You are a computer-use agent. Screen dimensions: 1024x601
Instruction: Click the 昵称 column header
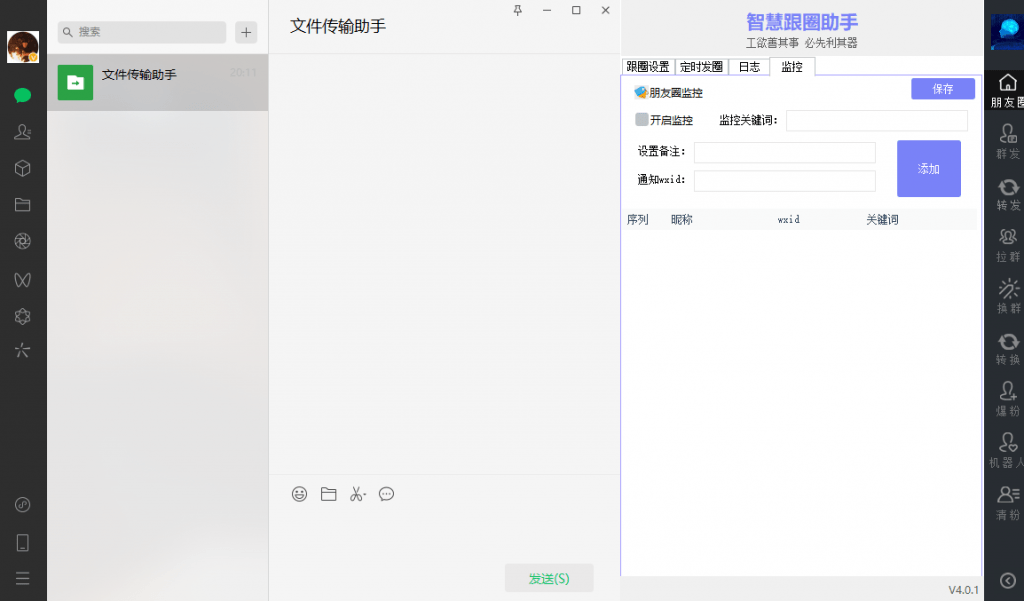682,220
